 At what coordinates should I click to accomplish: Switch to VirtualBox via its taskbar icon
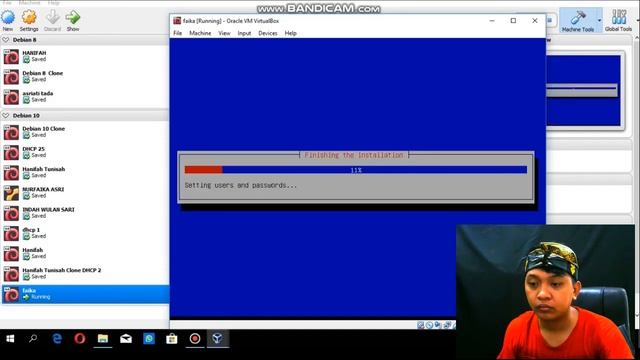218,338
